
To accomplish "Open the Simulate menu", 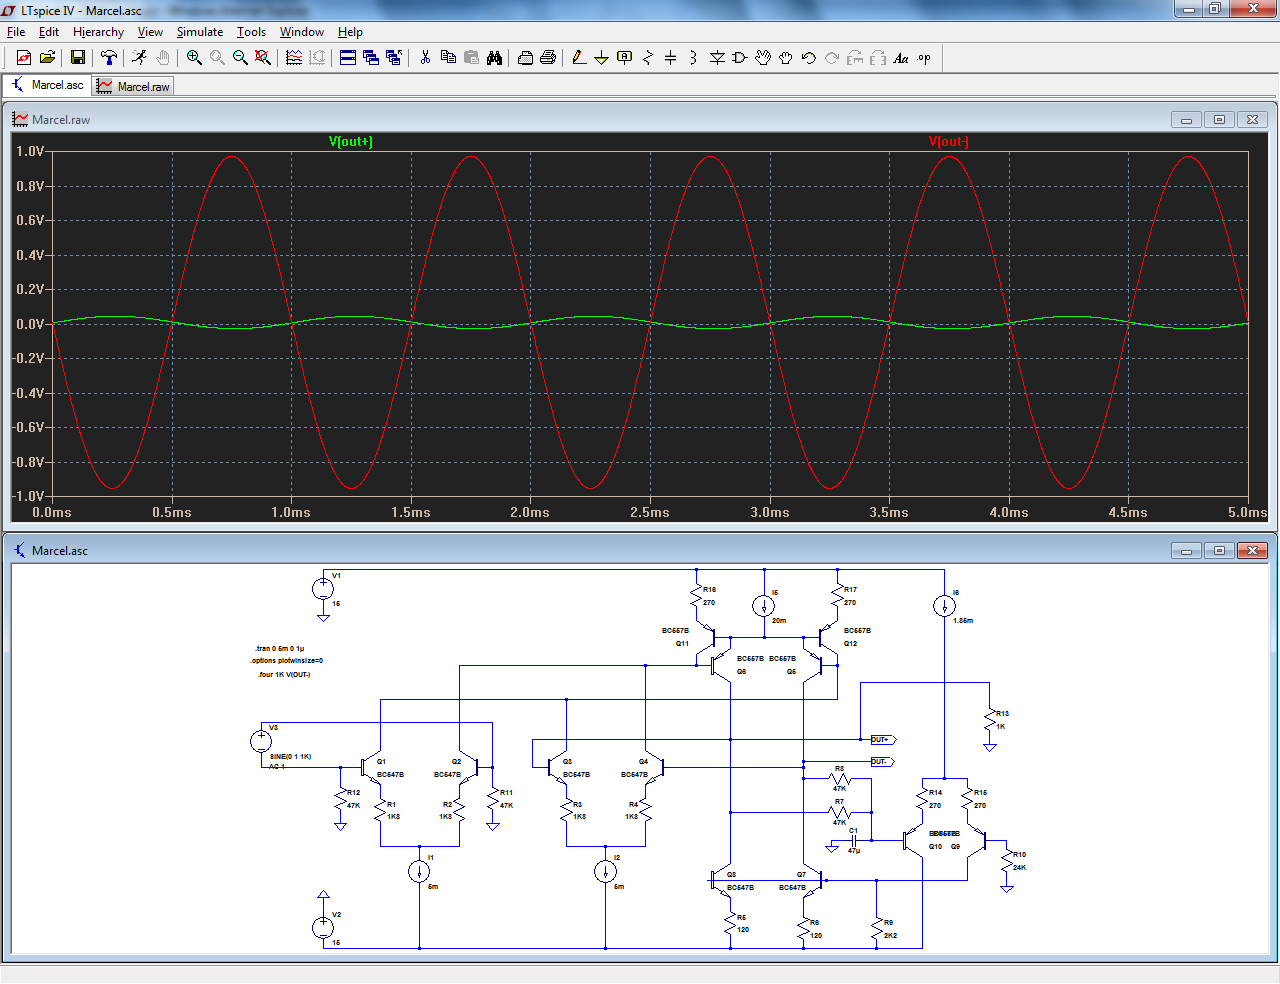I will pyautogui.click(x=200, y=32).
